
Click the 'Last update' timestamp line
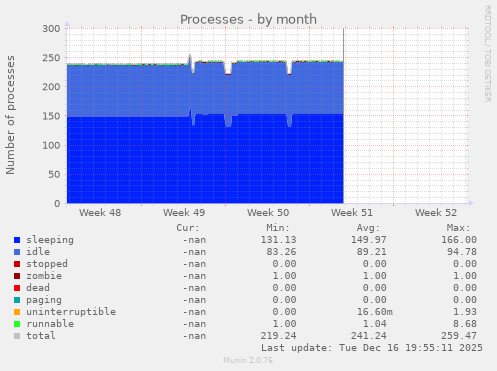pos(372,348)
